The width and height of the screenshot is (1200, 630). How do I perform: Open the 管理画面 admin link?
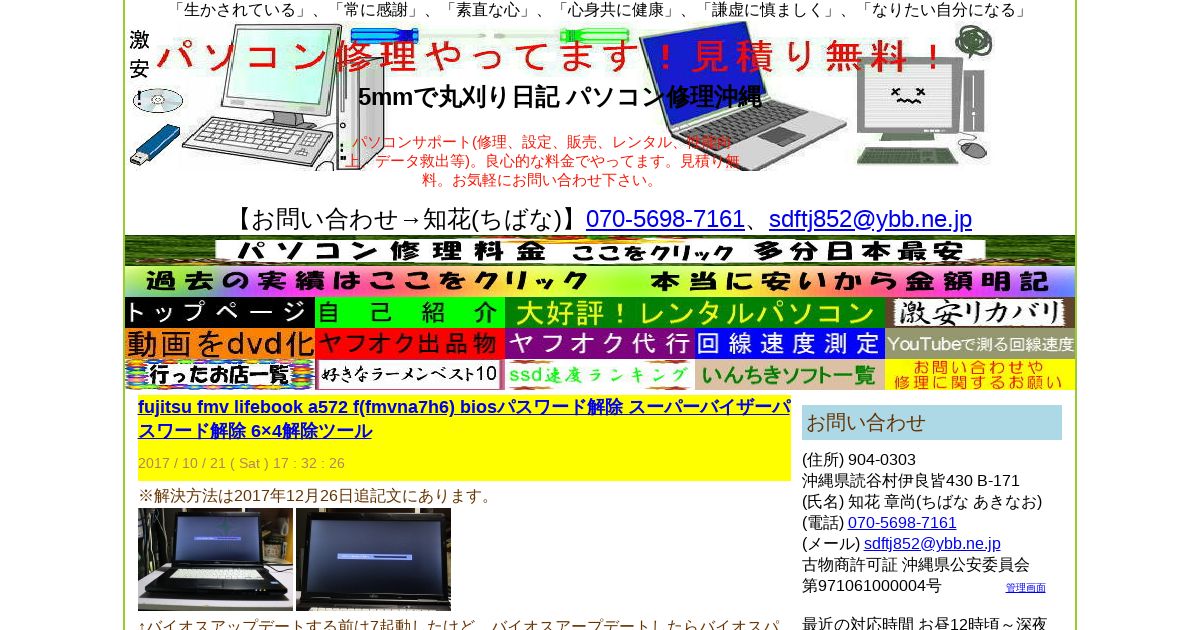click(1025, 588)
